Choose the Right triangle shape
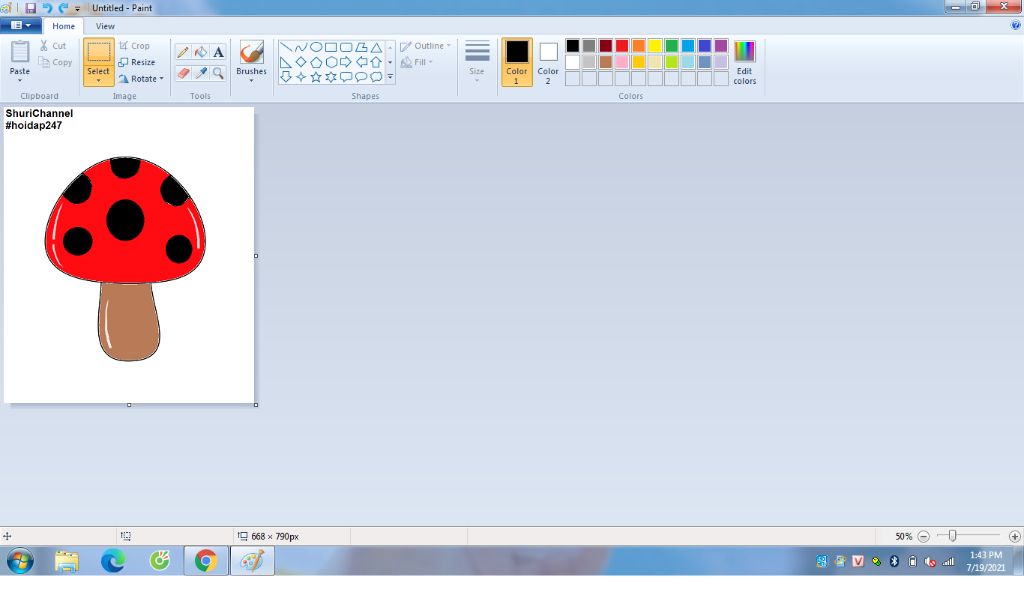 [286, 62]
